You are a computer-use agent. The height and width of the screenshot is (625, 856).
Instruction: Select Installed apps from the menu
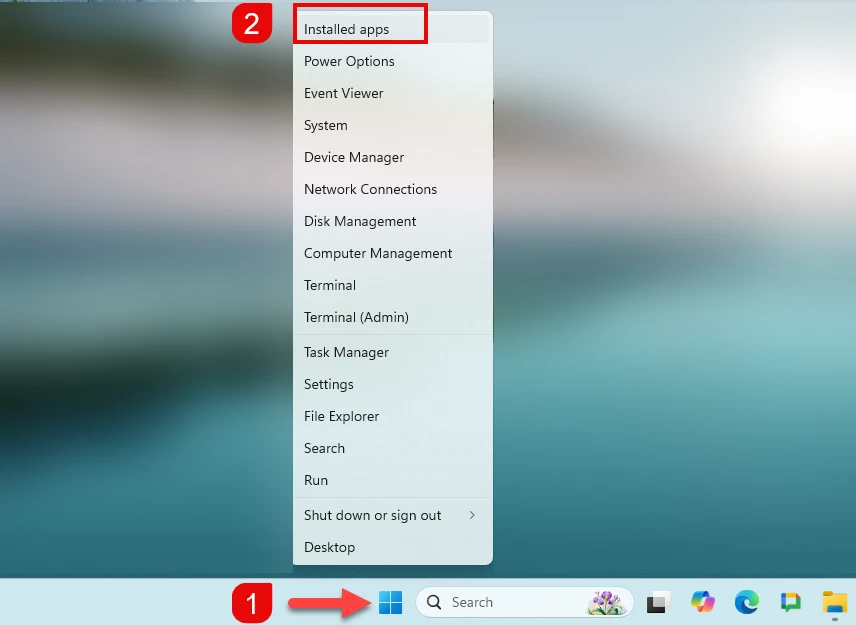coord(393,29)
